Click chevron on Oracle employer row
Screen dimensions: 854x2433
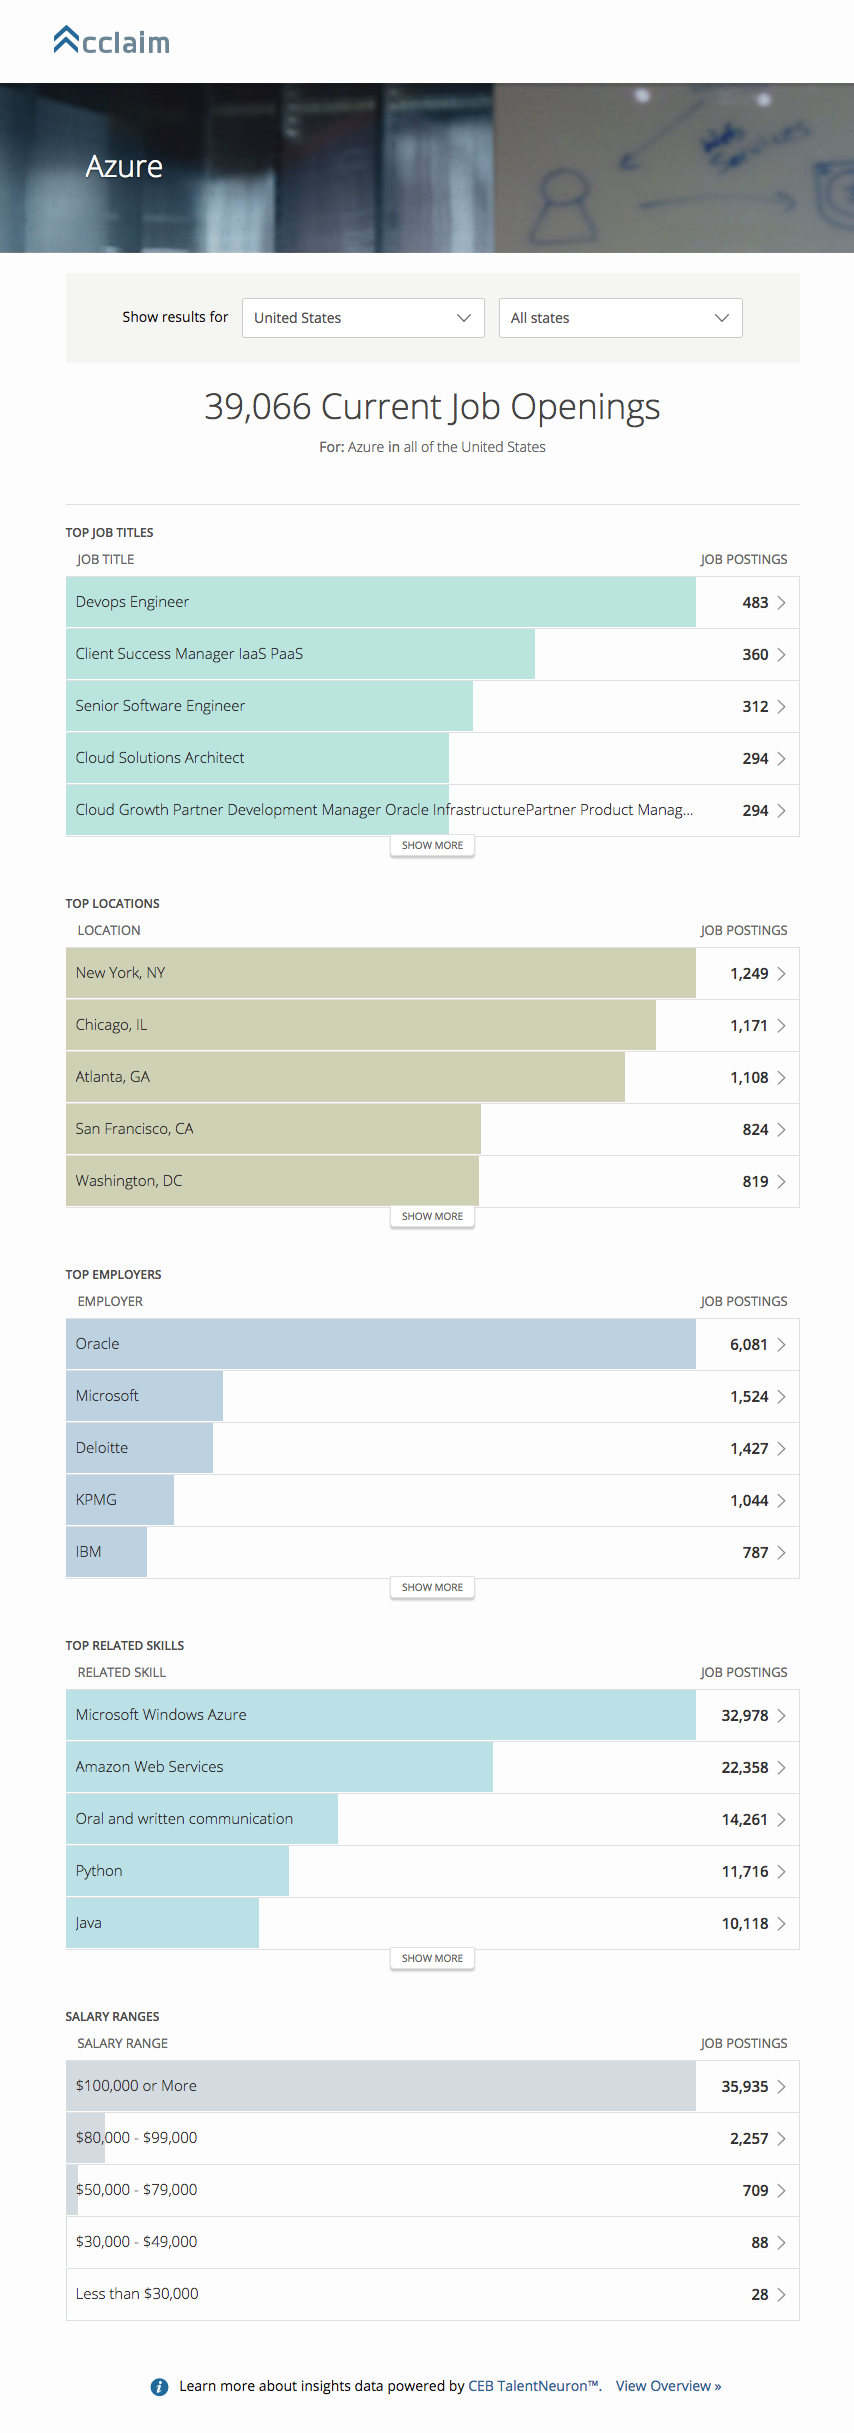pyautogui.click(x=781, y=1345)
